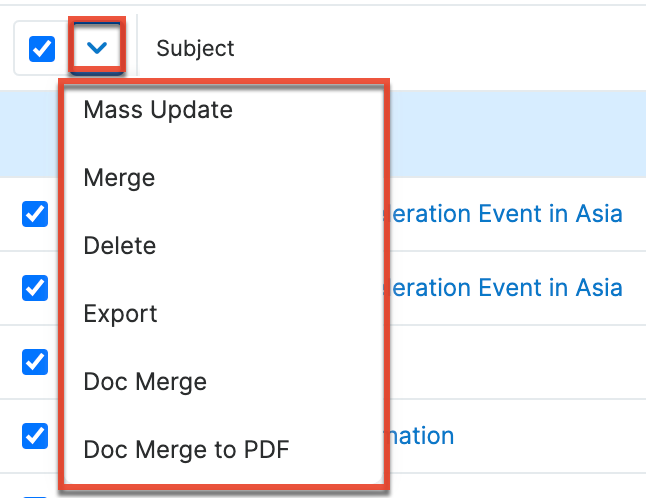Choose Export from the actions menu
This screenshot has width=646, height=498.
click(121, 314)
